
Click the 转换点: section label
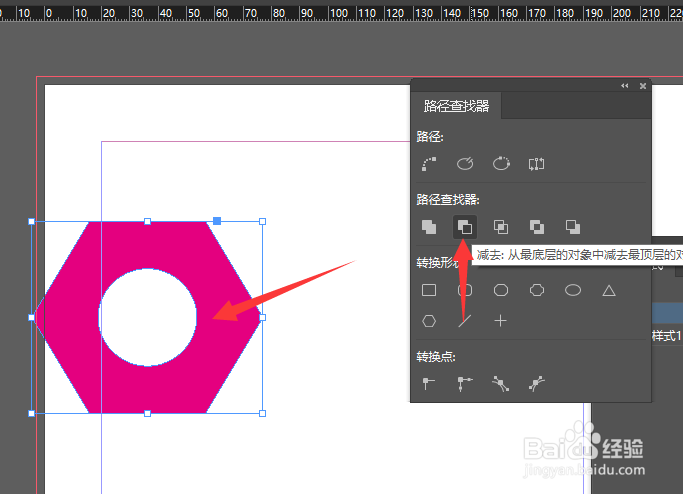pos(436,357)
